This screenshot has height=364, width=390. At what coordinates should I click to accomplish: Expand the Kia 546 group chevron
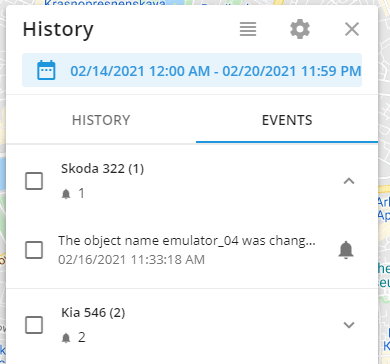[x=349, y=325]
